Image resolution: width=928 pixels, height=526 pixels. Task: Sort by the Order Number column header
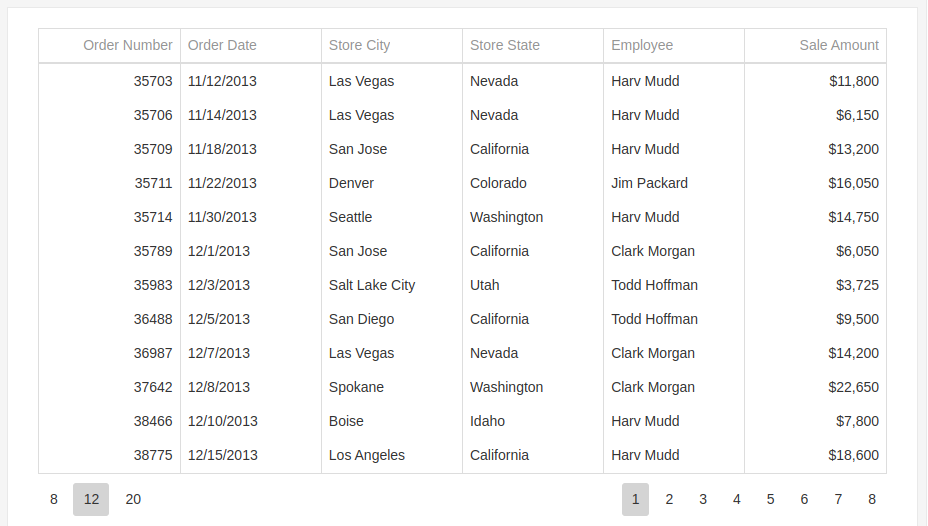[127, 45]
